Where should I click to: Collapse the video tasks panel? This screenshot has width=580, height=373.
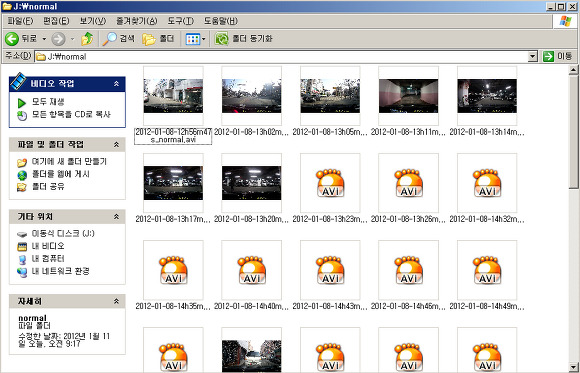(116, 84)
